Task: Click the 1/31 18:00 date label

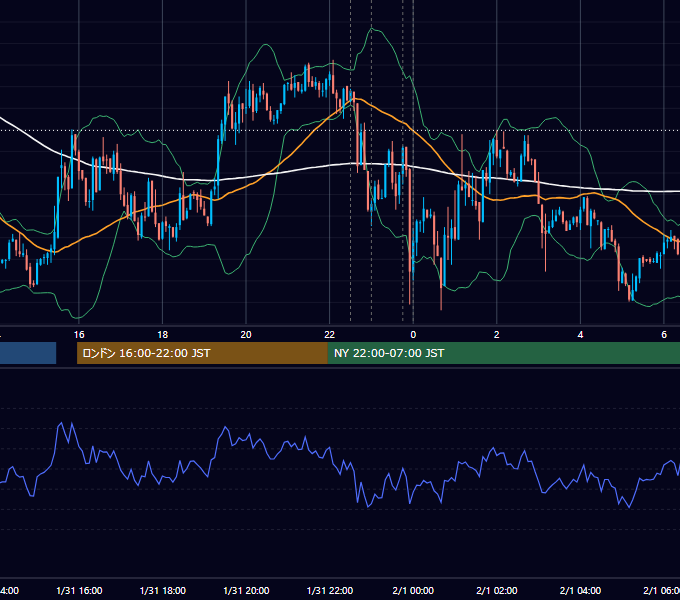Action: tap(163, 590)
